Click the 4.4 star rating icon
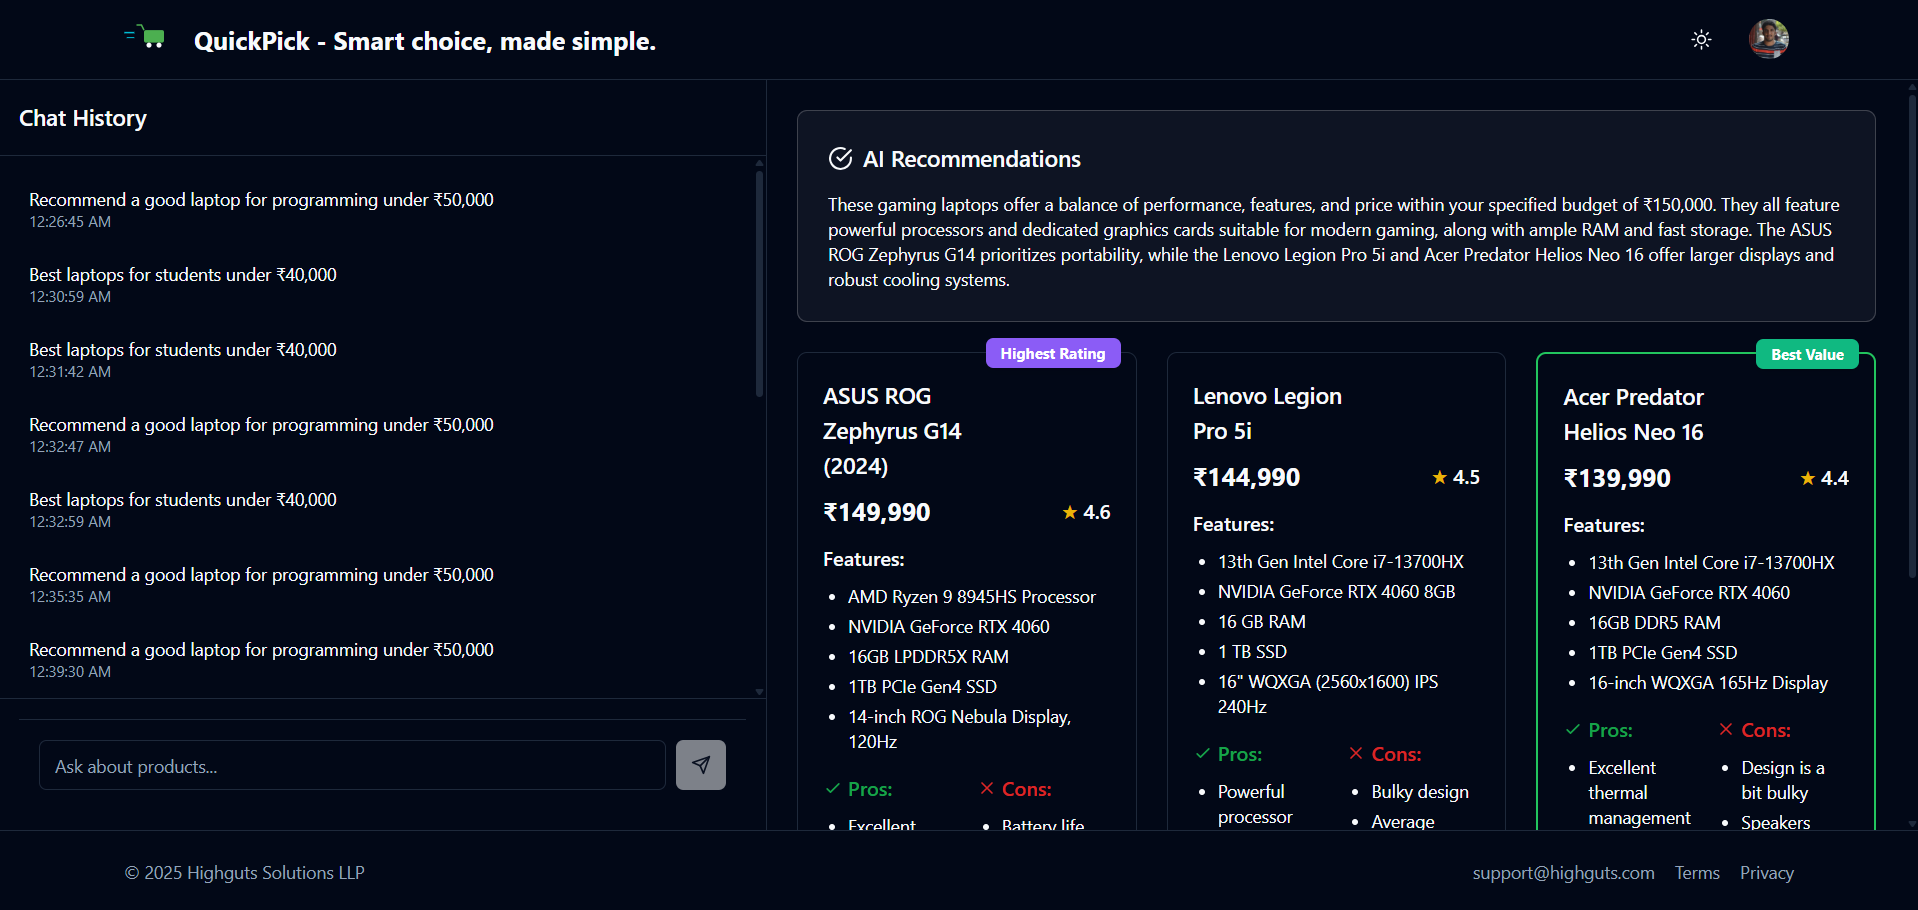The image size is (1918, 910). click(1808, 478)
